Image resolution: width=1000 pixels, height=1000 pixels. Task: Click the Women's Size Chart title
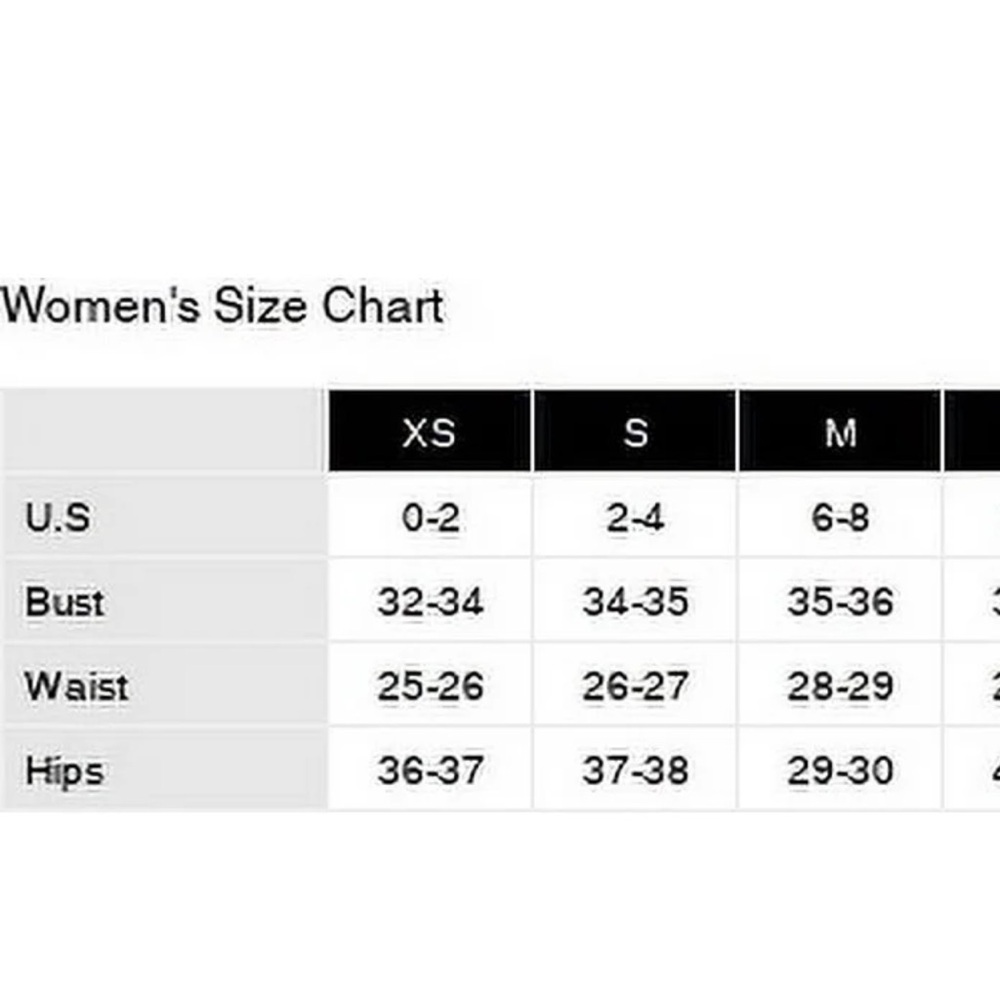222,306
